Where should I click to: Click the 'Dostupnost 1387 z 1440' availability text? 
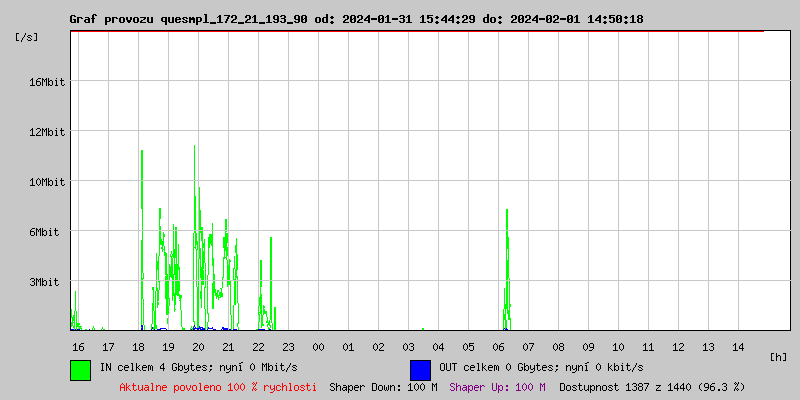point(637,386)
